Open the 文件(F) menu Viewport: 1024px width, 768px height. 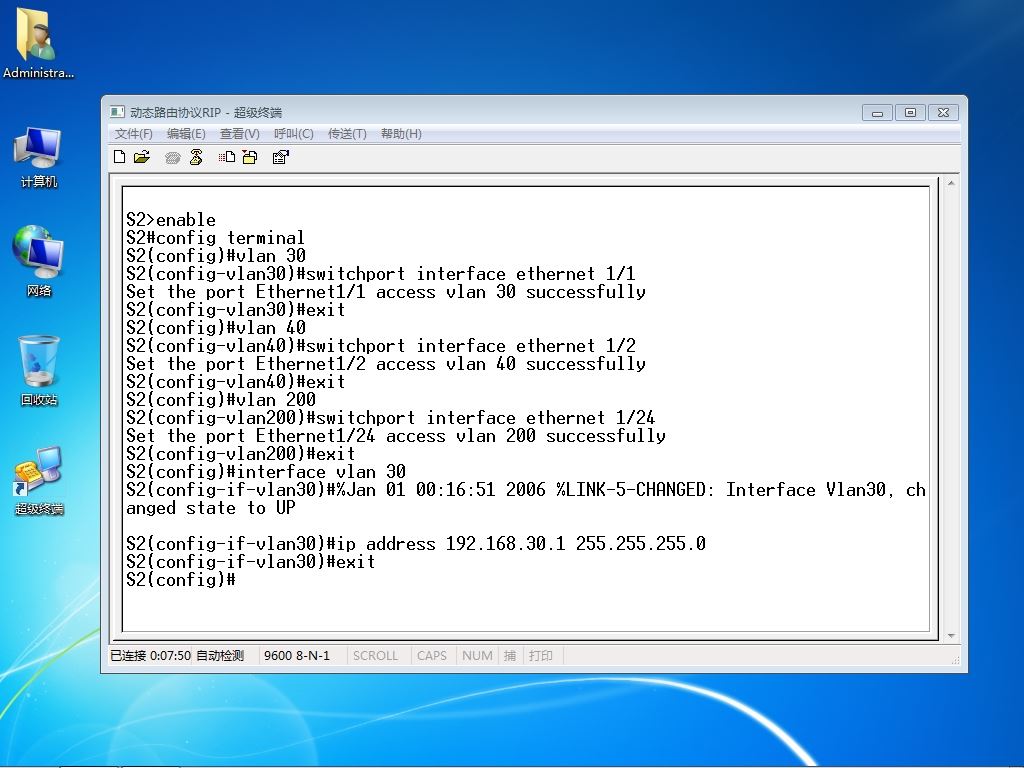pyautogui.click(x=133, y=134)
